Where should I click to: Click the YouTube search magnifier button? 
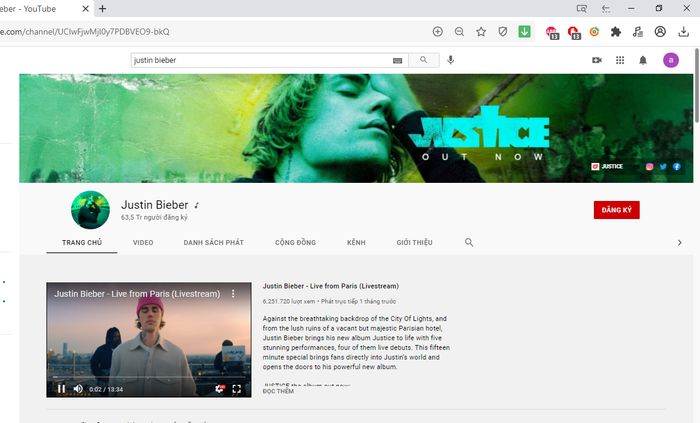[424, 60]
